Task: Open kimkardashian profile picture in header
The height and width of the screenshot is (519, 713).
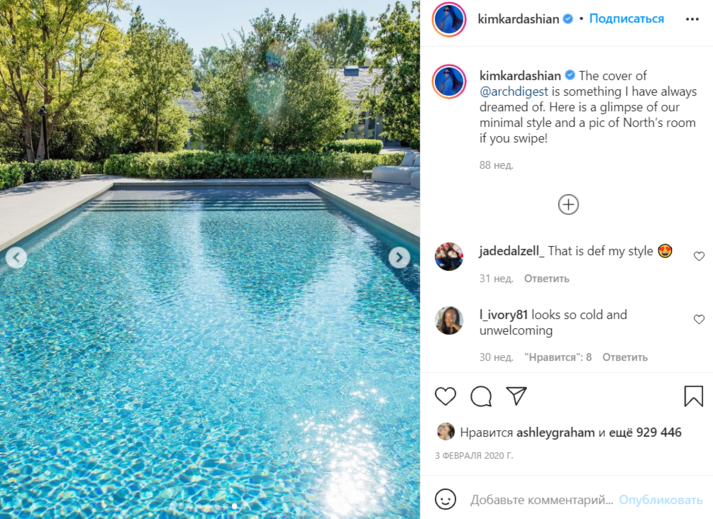Action: [x=449, y=19]
